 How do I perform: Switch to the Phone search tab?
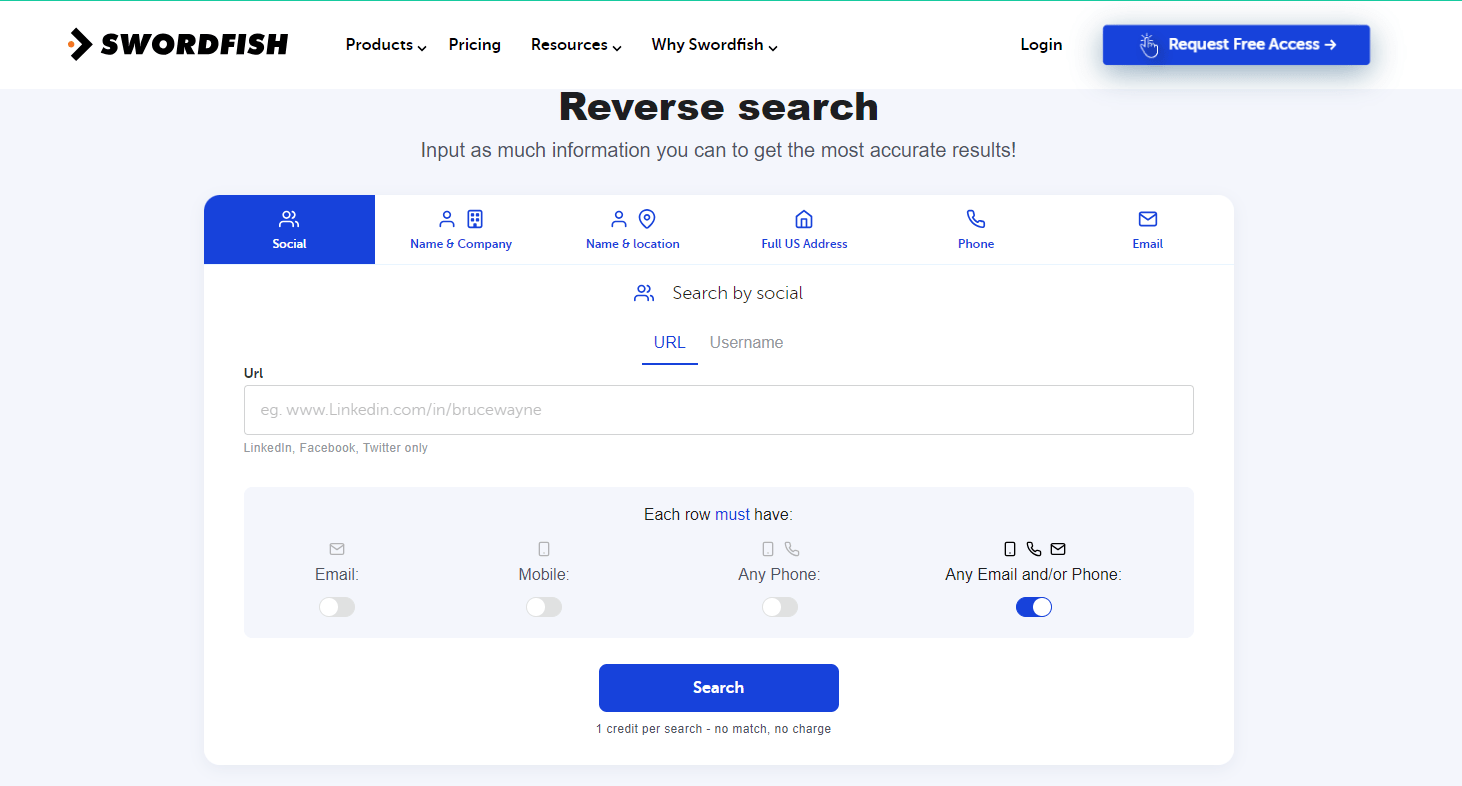pyautogui.click(x=976, y=230)
